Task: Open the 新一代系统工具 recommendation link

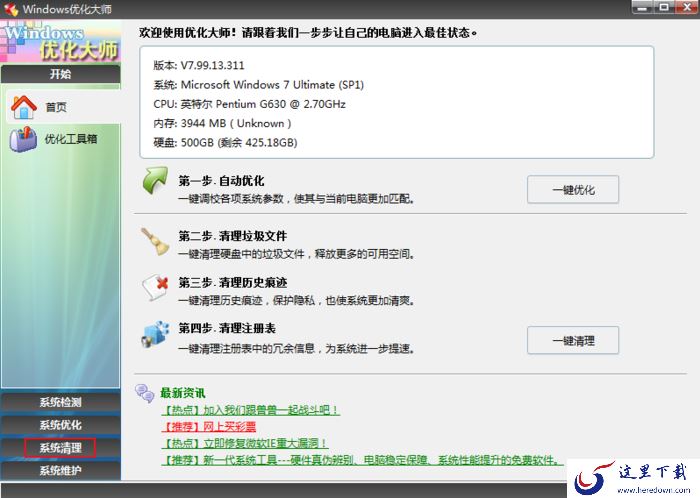Action: (362, 460)
